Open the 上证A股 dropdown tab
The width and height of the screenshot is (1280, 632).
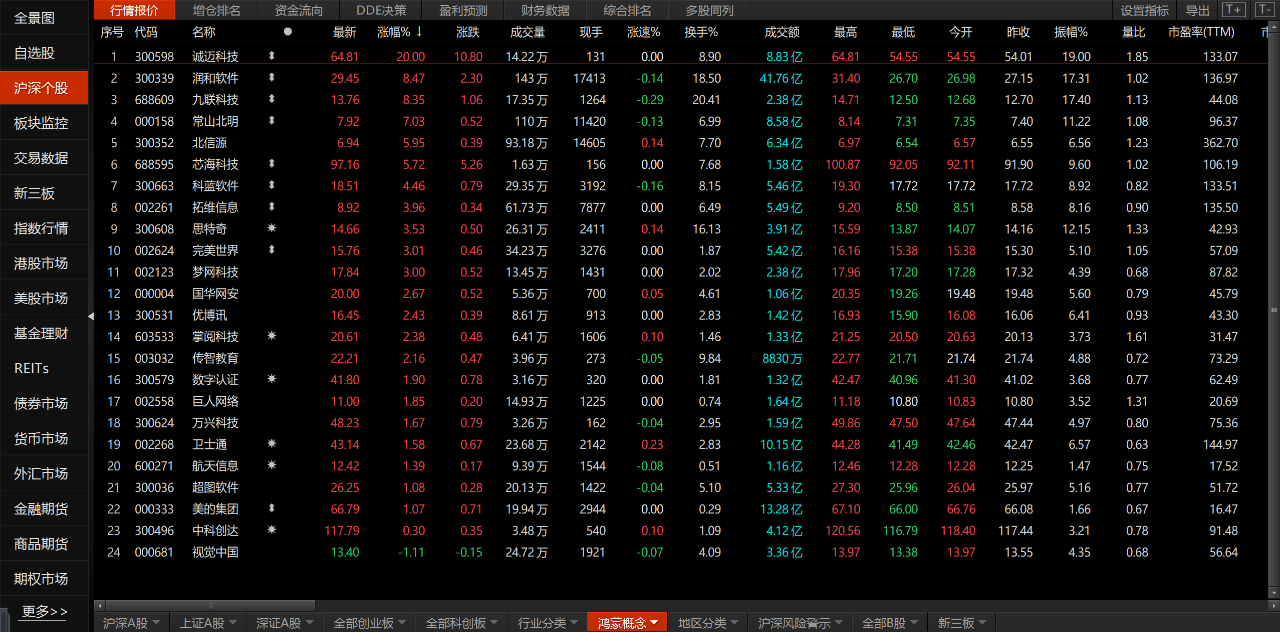pyautogui.click(x=208, y=623)
